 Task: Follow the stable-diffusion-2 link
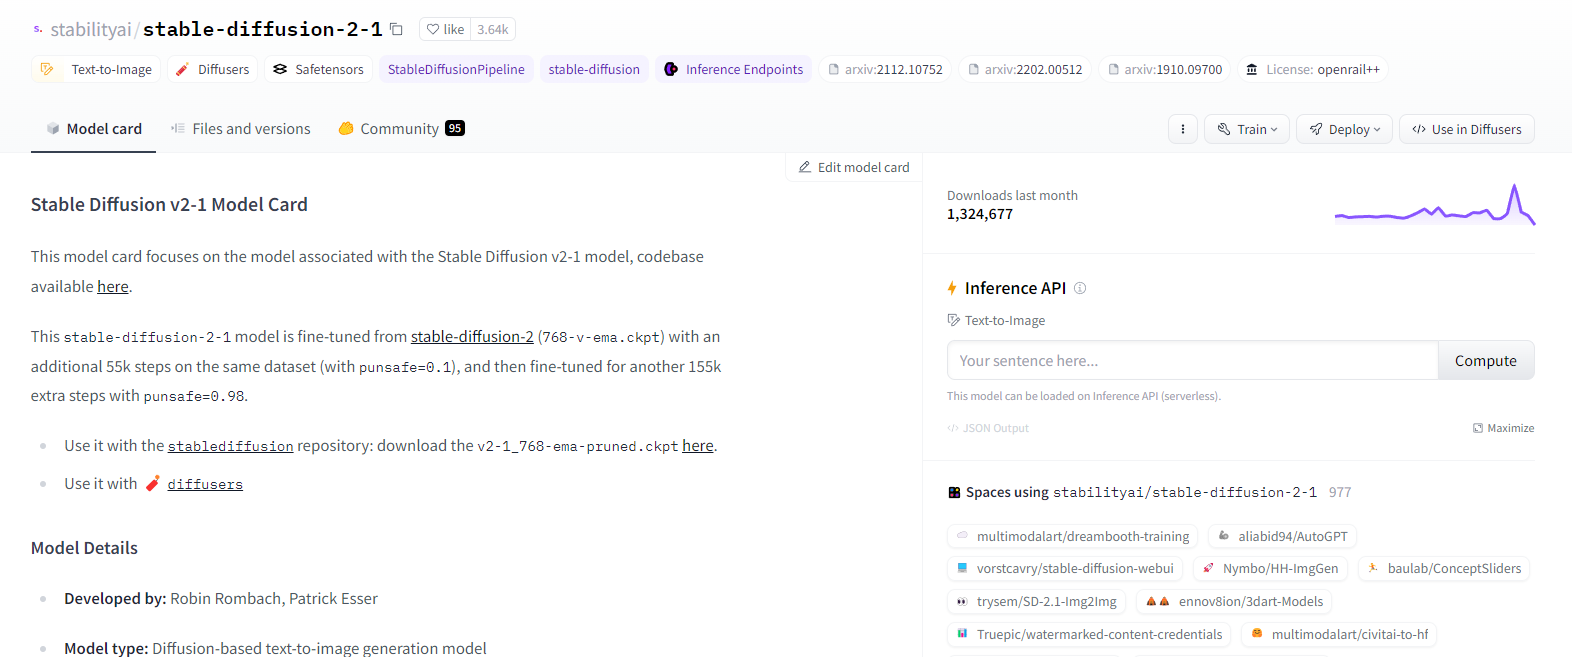(472, 337)
